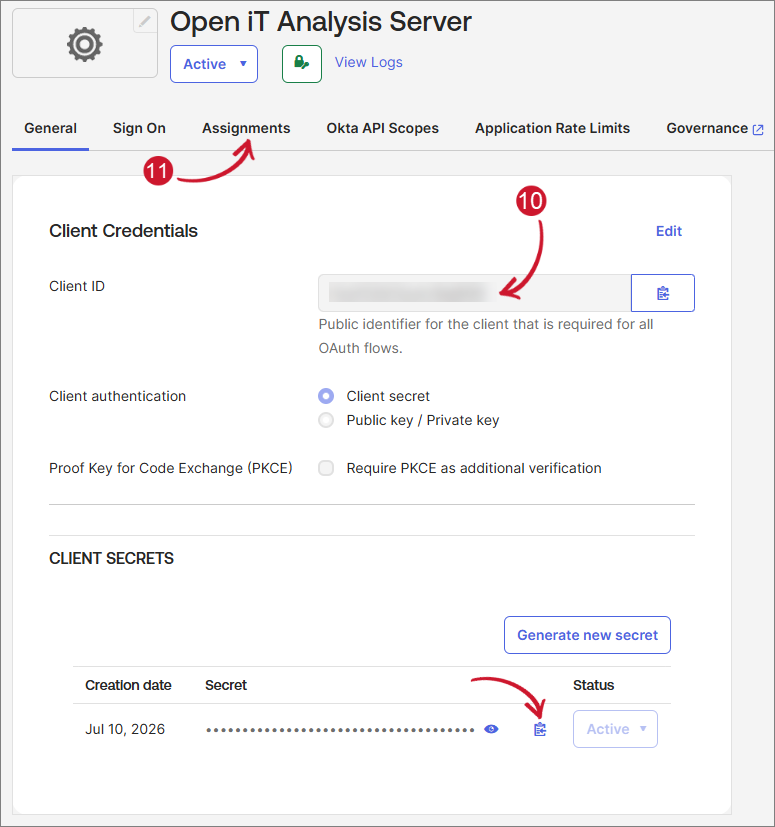Open the Active application status dropdown
Image resolution: width=775 pixels, height=827 pixels.
pyautogui.click(x=214, y=64)
